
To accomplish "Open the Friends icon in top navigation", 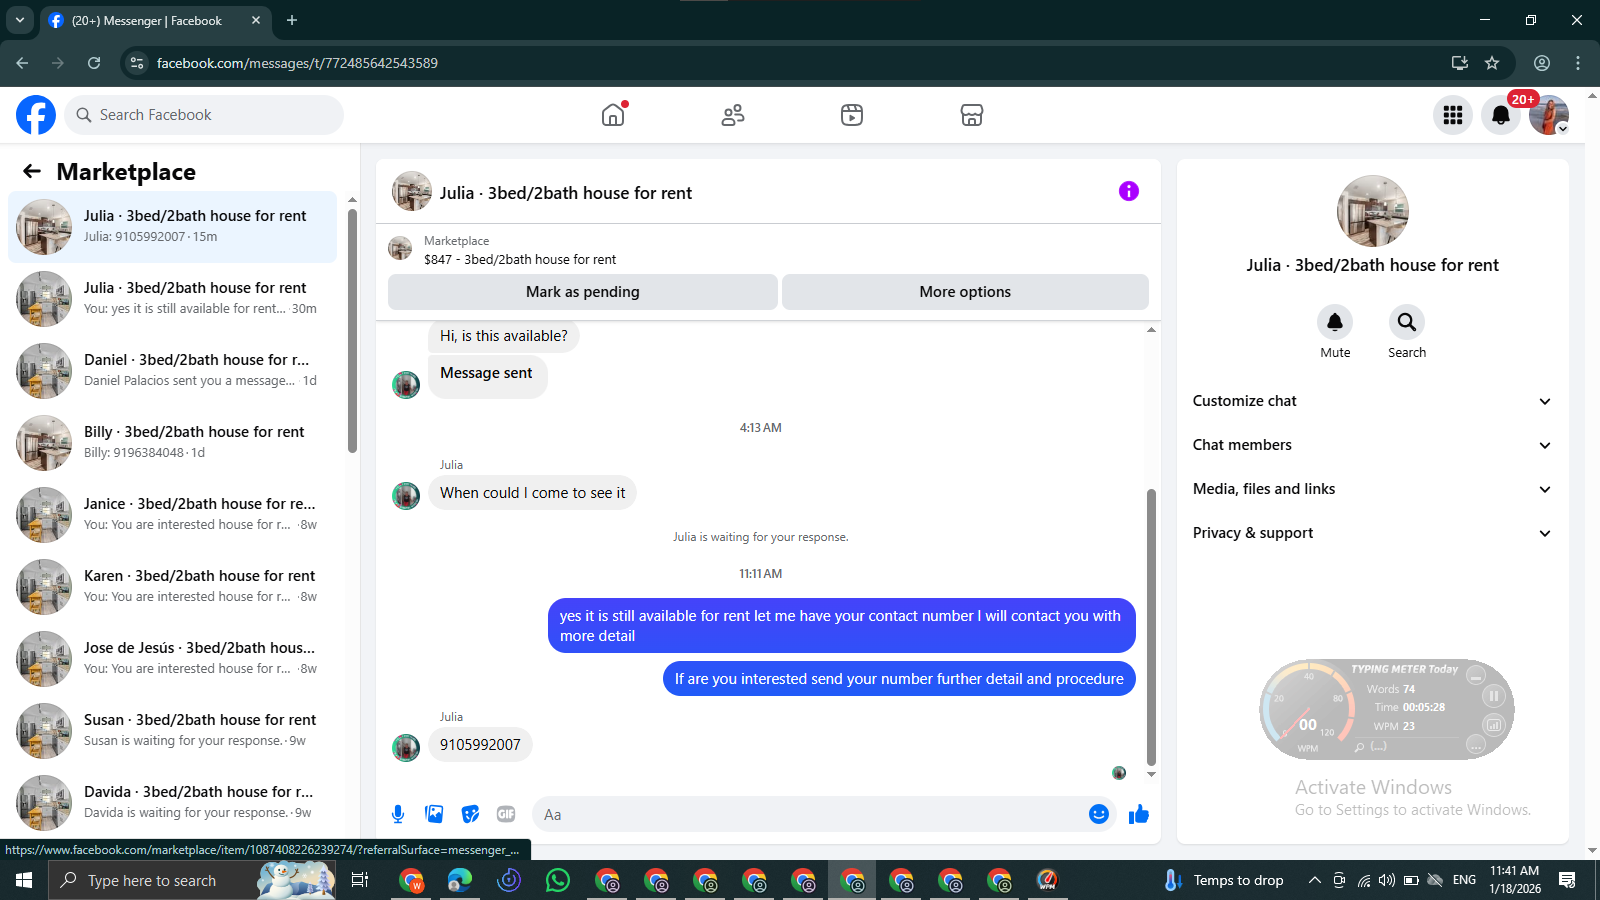I will tap(733, 115).
